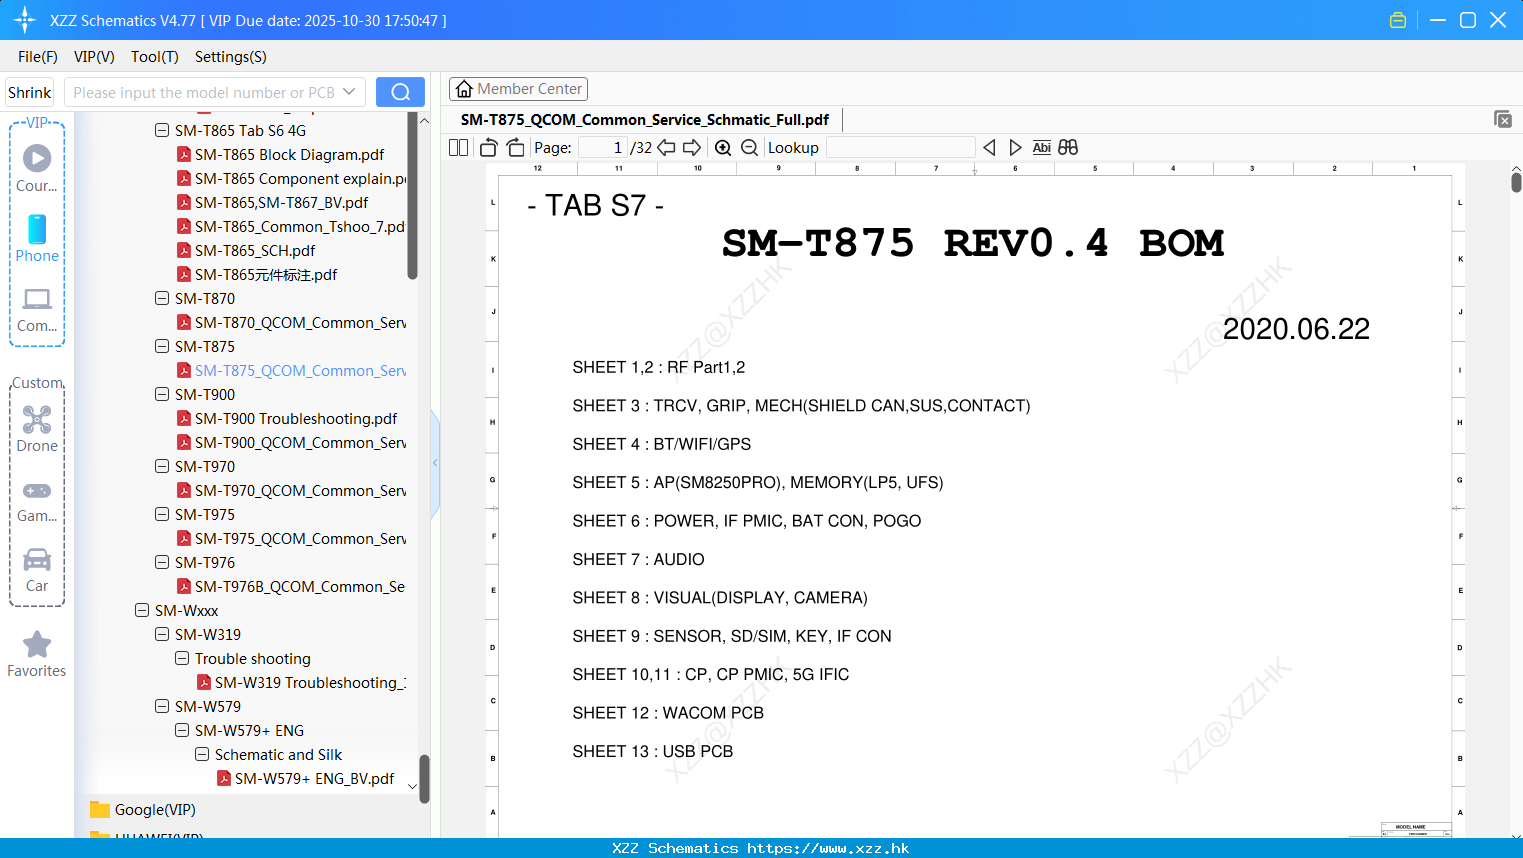
Task: Open the Settings(S) menu
Action: 231,57
